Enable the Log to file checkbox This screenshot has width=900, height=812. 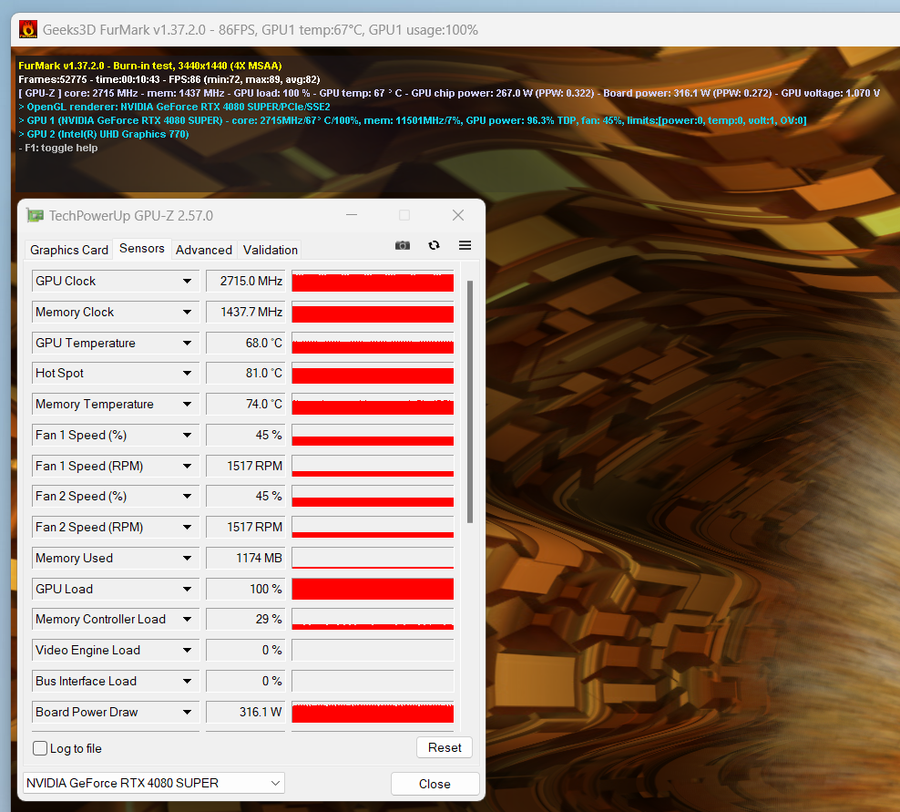40,748
